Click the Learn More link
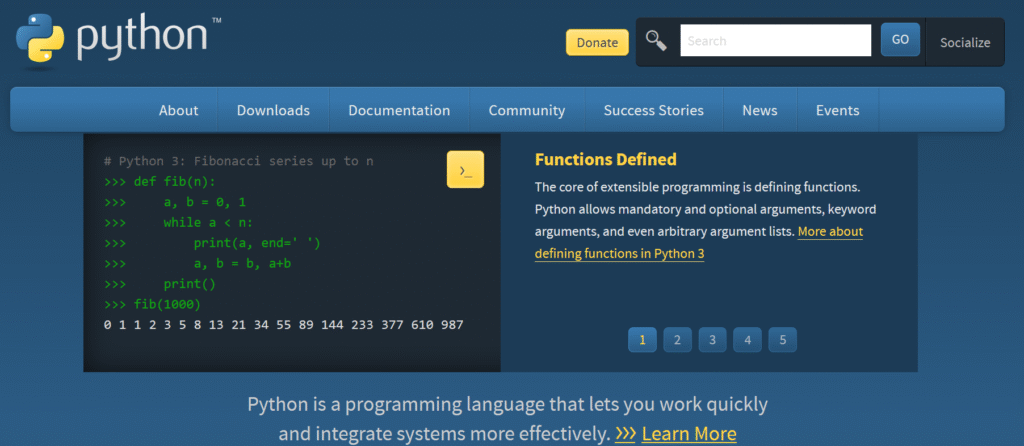The width and height of the screenshot is (1024, 446). pos(689,434)
